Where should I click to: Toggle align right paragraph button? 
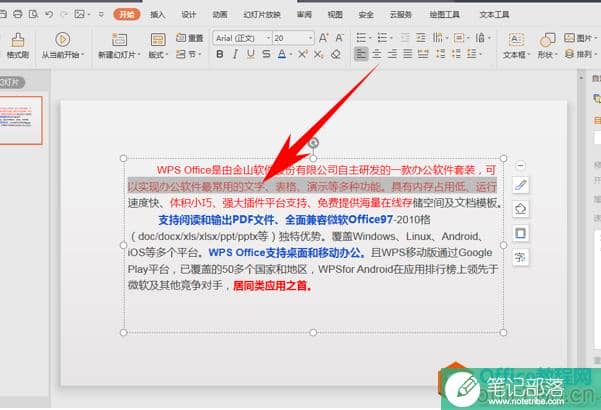point(392,54)
